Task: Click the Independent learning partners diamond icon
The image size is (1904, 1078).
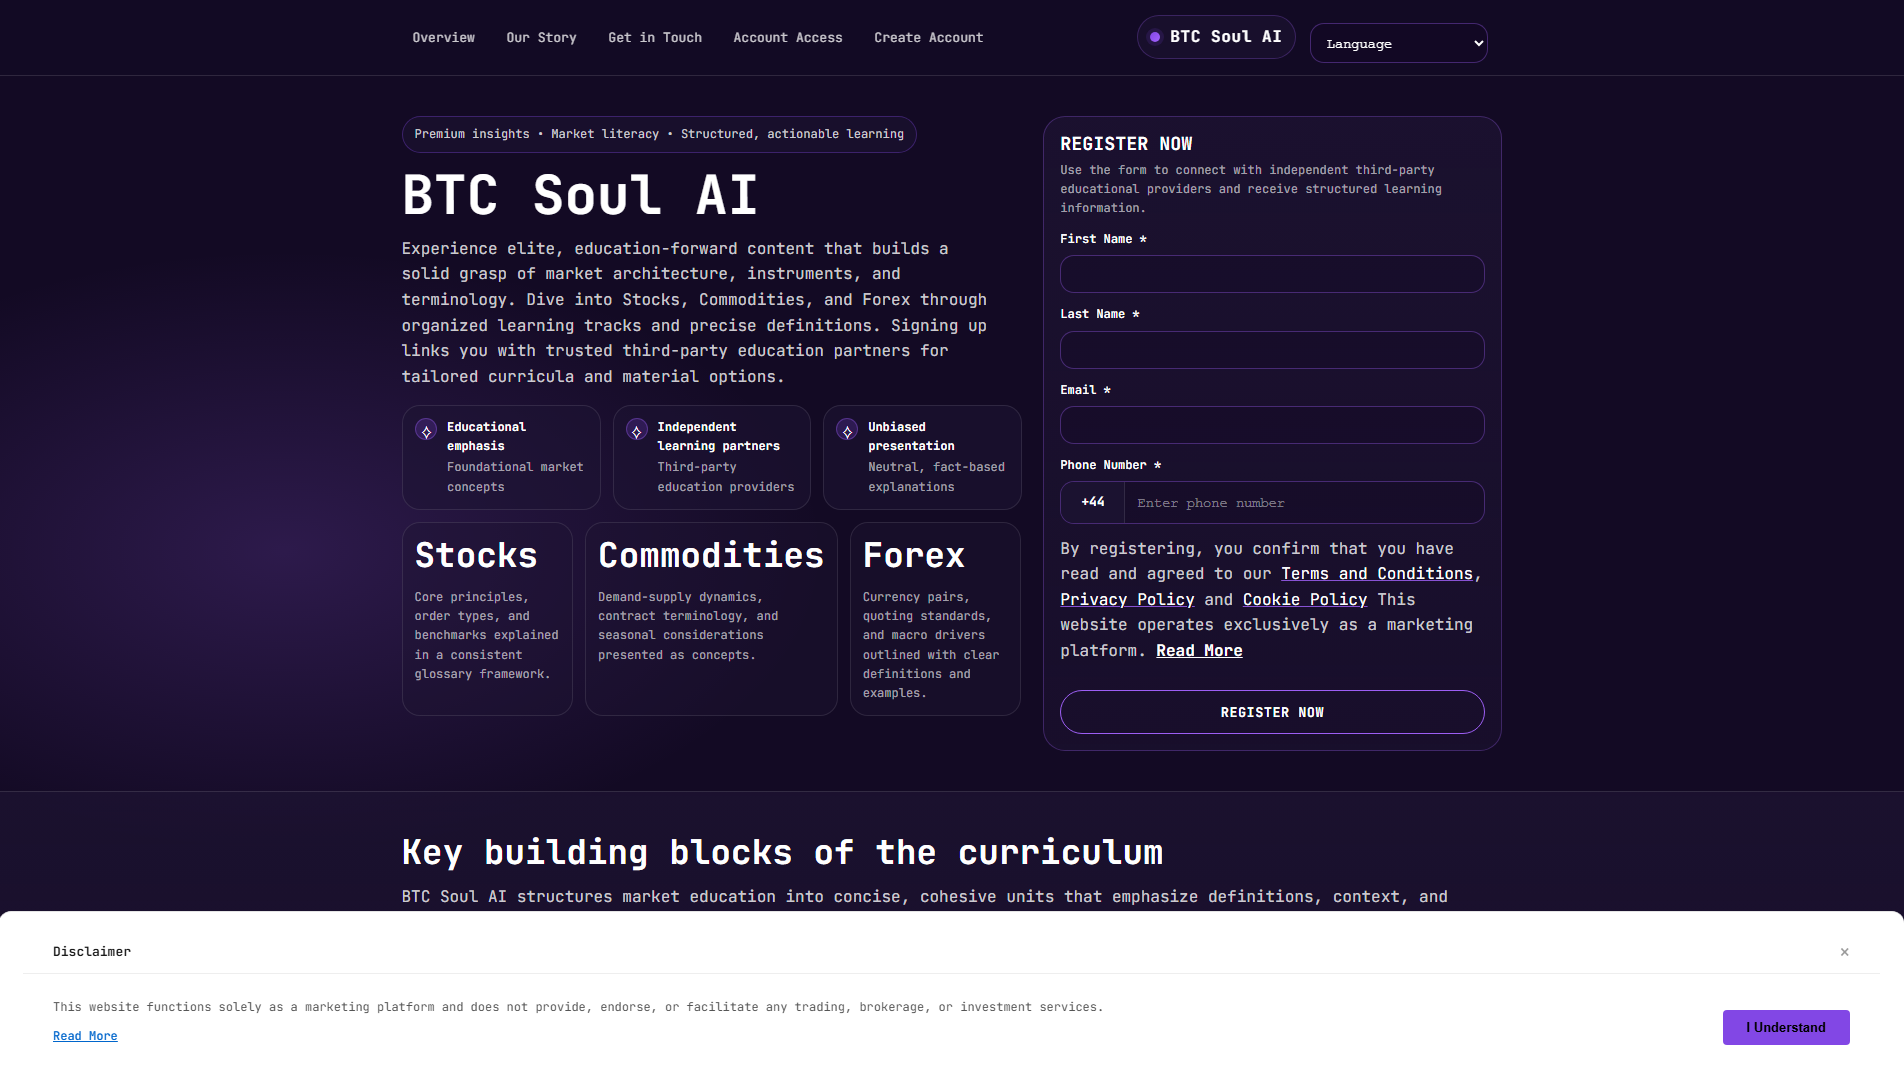Action: pyautogui.click(x=636, y=431)
